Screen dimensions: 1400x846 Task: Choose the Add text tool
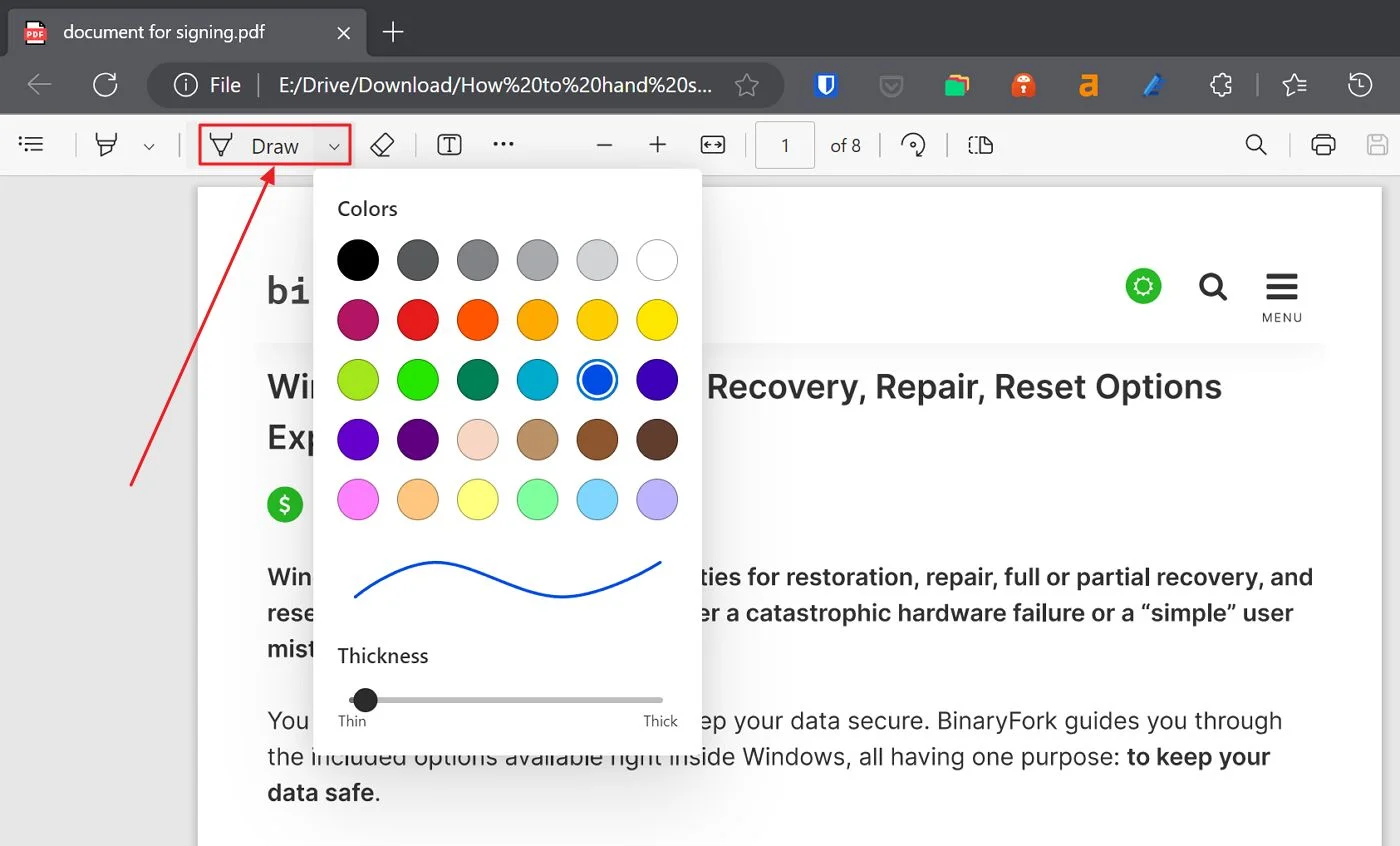(450, 145)
